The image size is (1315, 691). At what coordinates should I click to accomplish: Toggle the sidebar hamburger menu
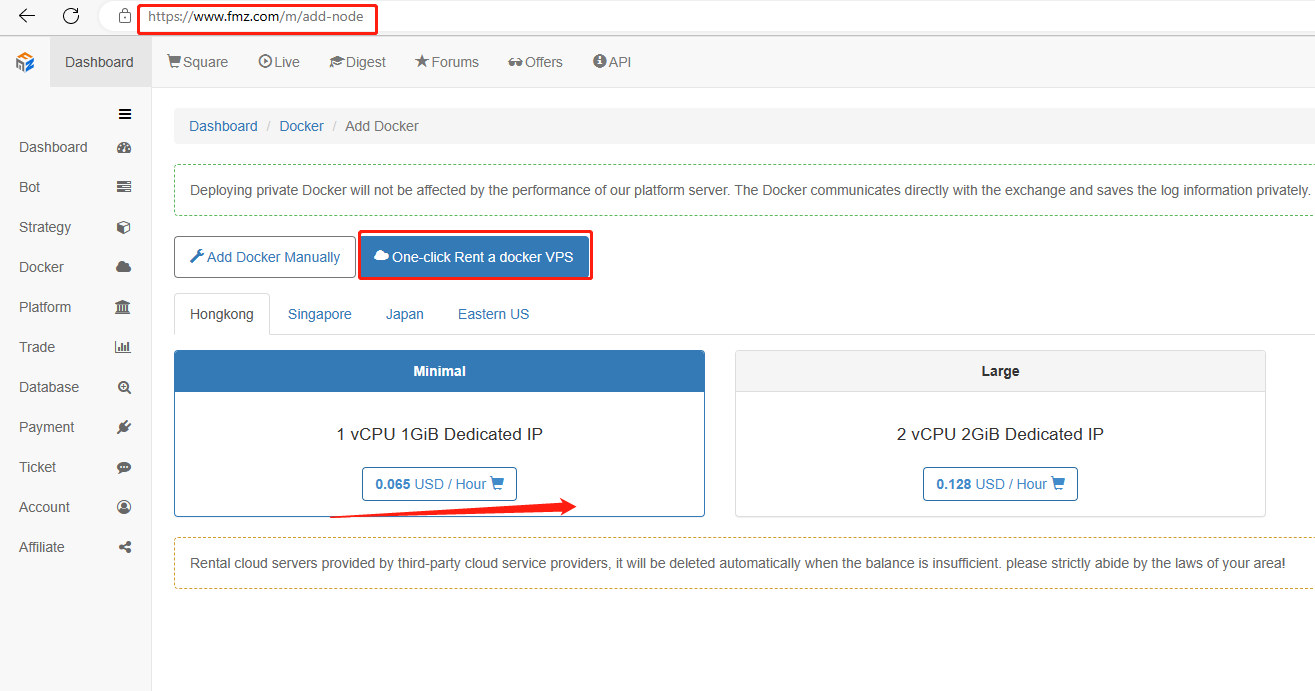pos(125,114)
